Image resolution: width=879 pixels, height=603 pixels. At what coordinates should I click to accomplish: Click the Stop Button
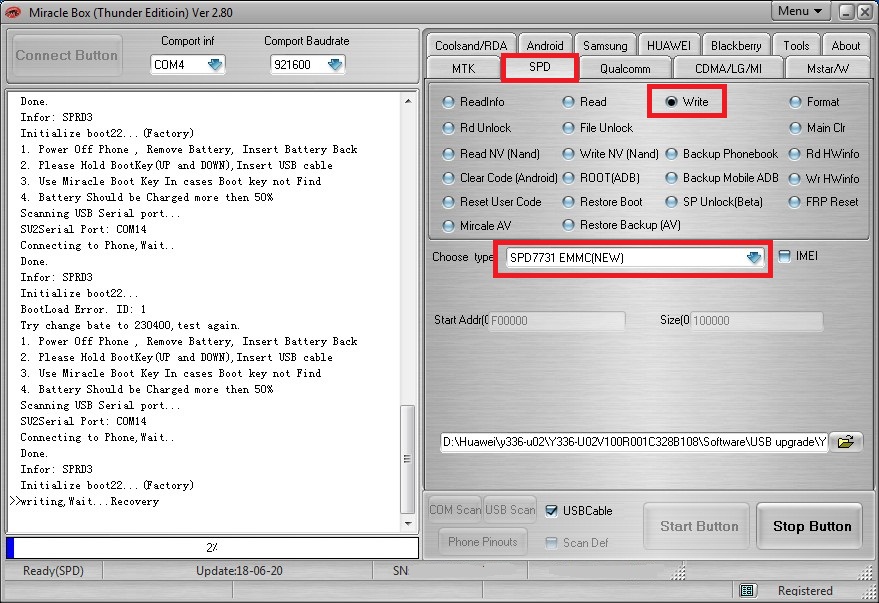[811, 526]
